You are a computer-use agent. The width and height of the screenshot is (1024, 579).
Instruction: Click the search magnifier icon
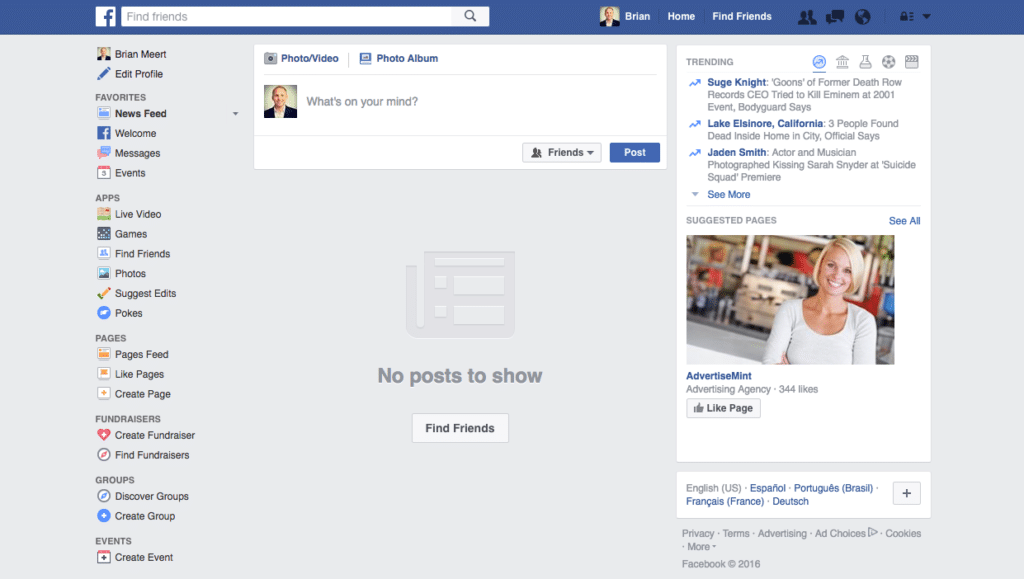click(470, 16)
